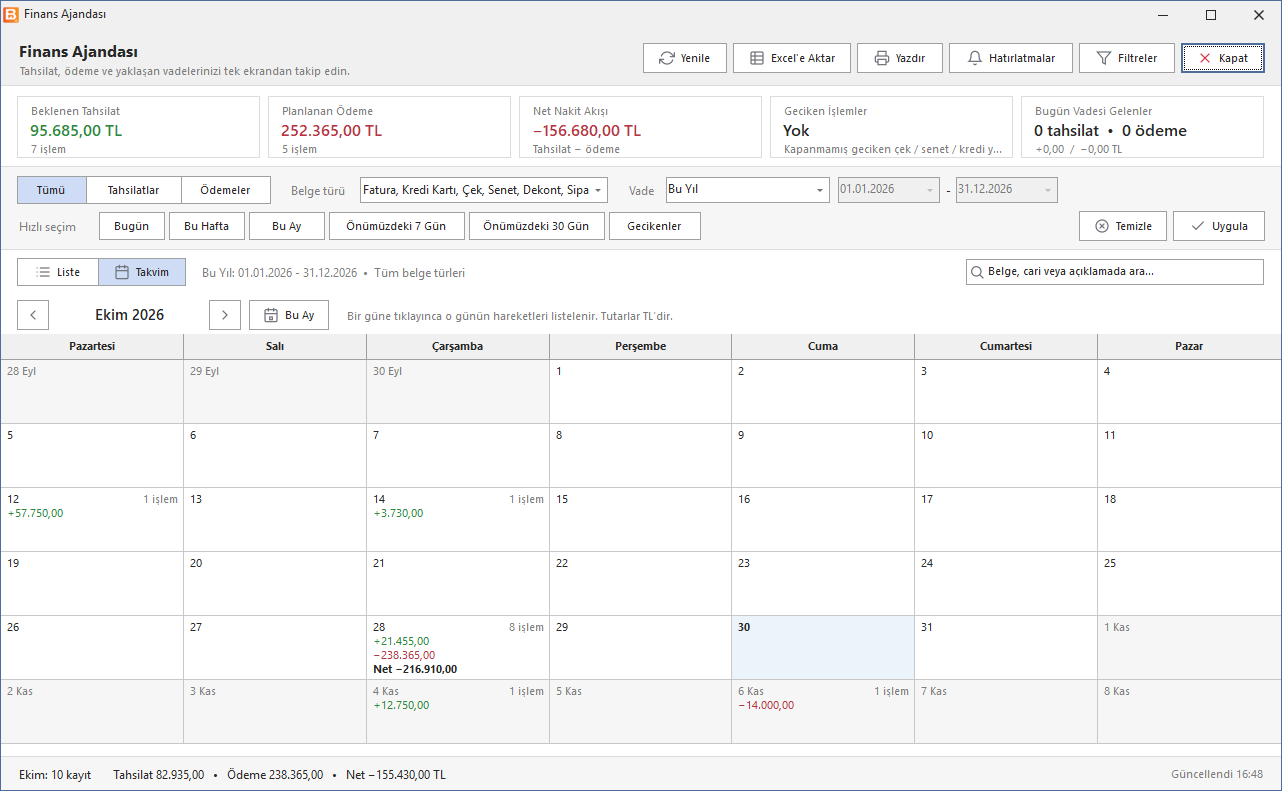Go to next month with right arrow
Image resolution: width=1282 pixels, height=791 pixels.
pos(225,315)
